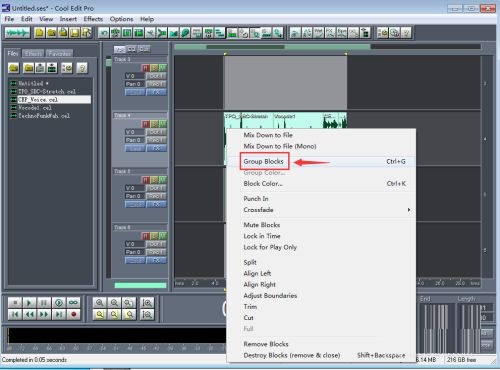This screenshot has width=500, height=370.
Task: Solo Track 4 with the yellow S button
Action: (154, 124)
